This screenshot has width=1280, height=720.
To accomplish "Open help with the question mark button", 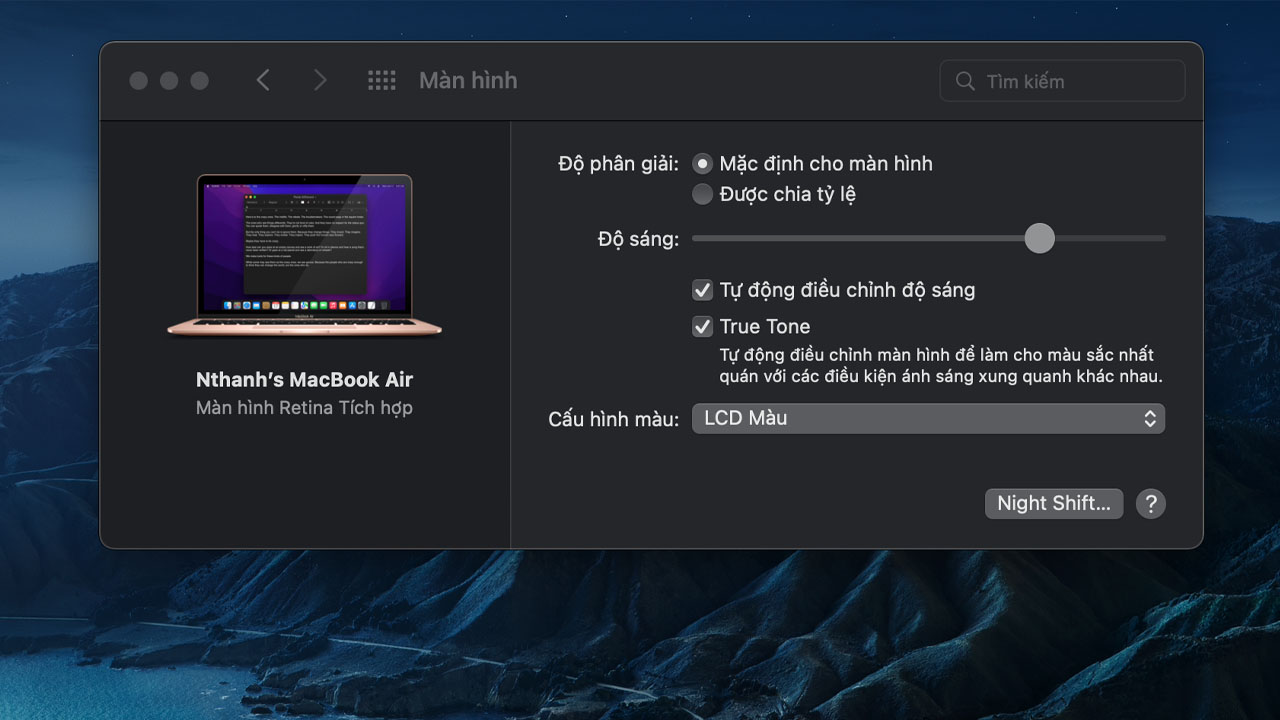I will point(1151,503).
